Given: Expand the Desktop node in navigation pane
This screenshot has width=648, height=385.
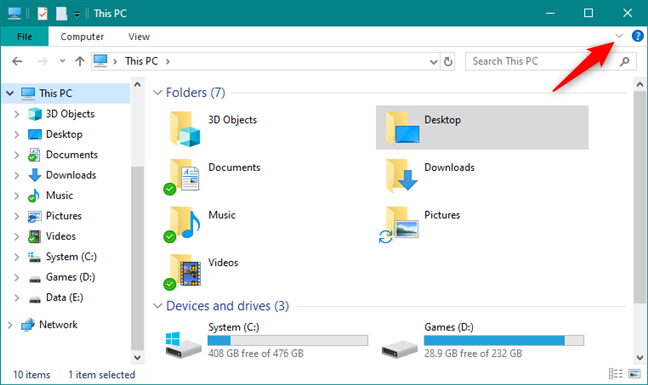Looking at the screenshot, I should 17,134.
